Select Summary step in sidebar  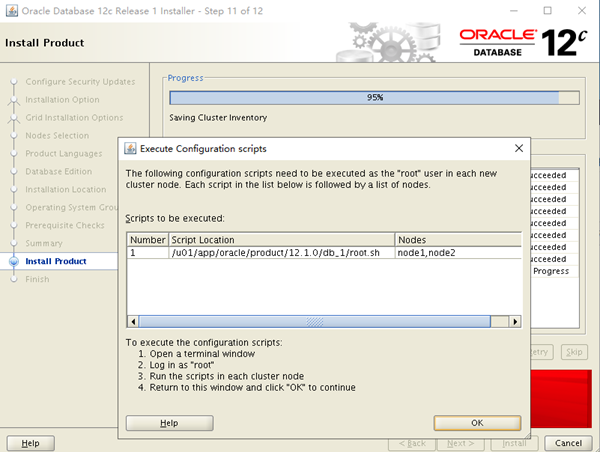(x=44, y=243)
